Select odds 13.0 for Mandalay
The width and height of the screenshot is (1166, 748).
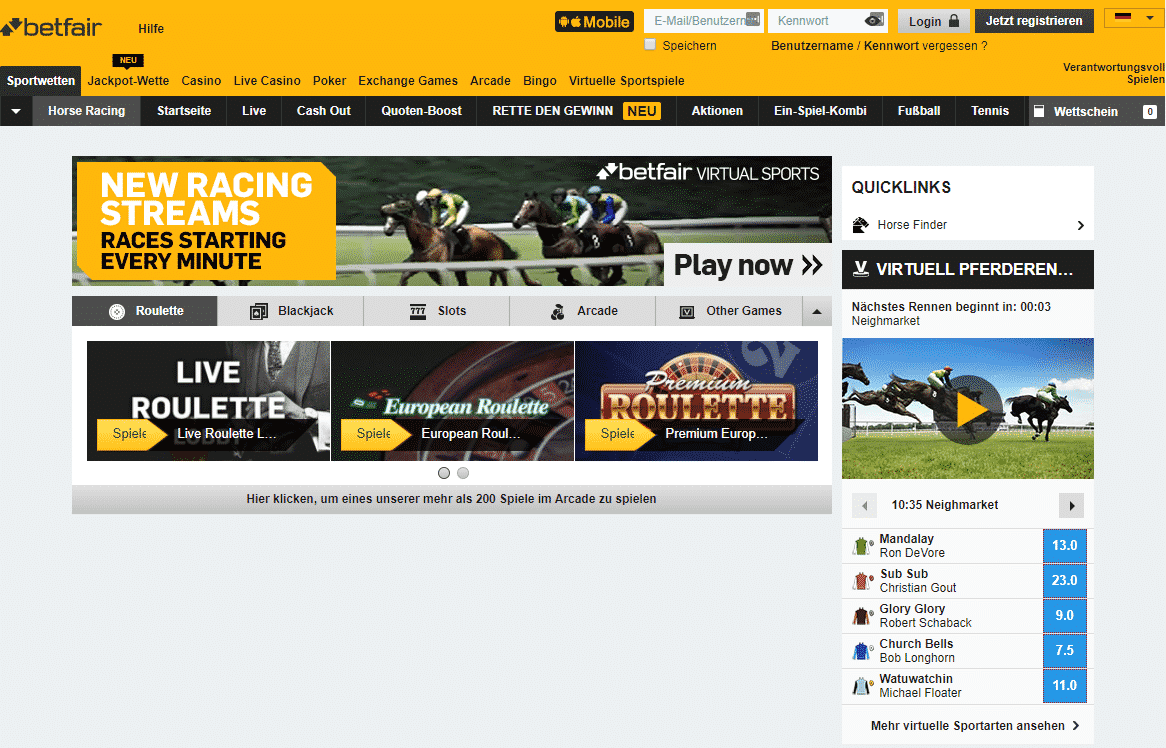point(1064,546)
